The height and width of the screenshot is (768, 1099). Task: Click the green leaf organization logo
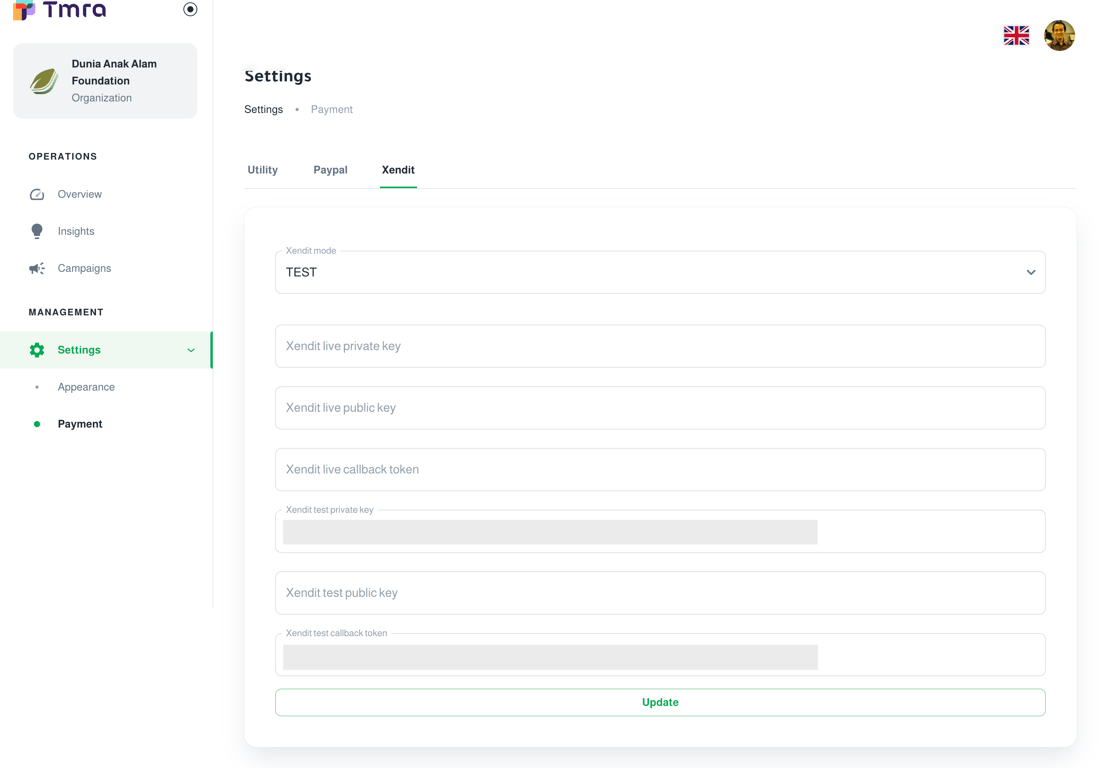pos(44,81)
